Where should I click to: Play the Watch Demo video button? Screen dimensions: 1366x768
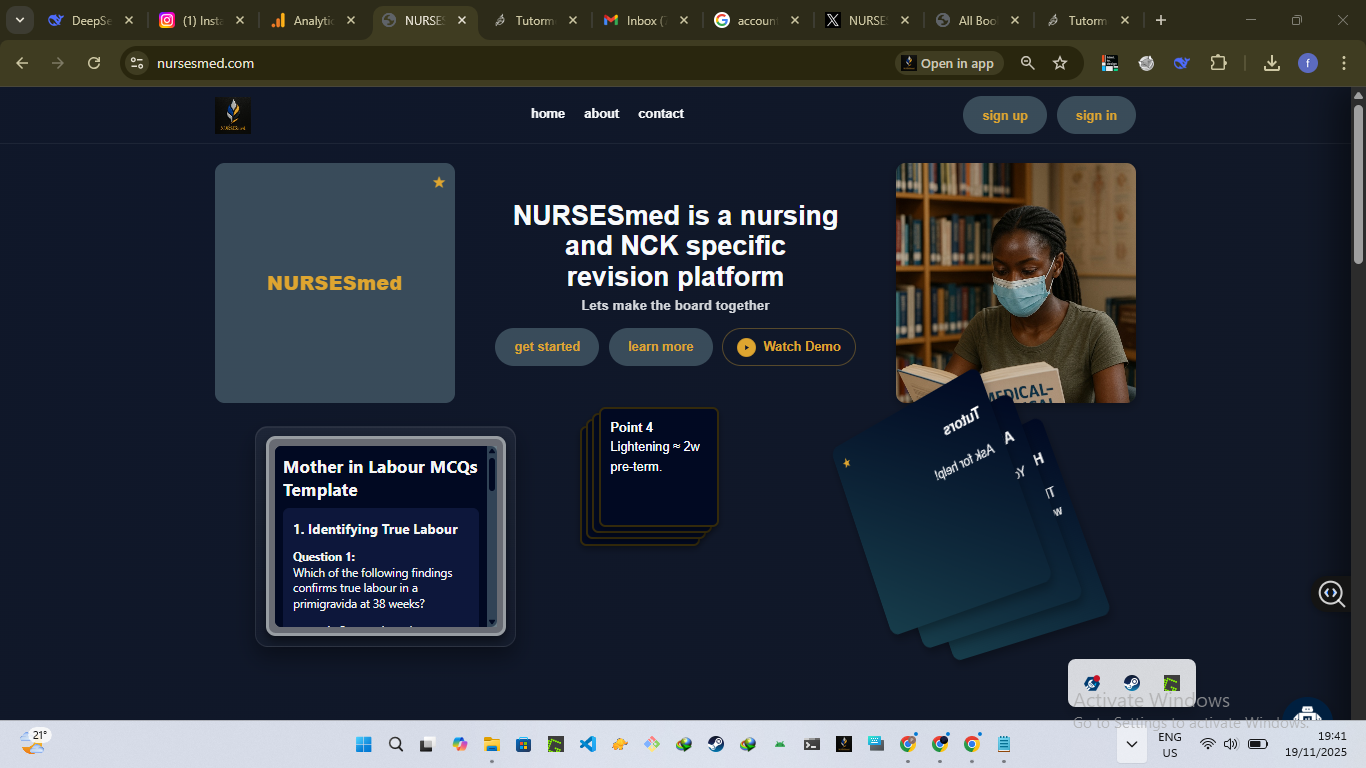pyautogui.click(x=789, y=347)
